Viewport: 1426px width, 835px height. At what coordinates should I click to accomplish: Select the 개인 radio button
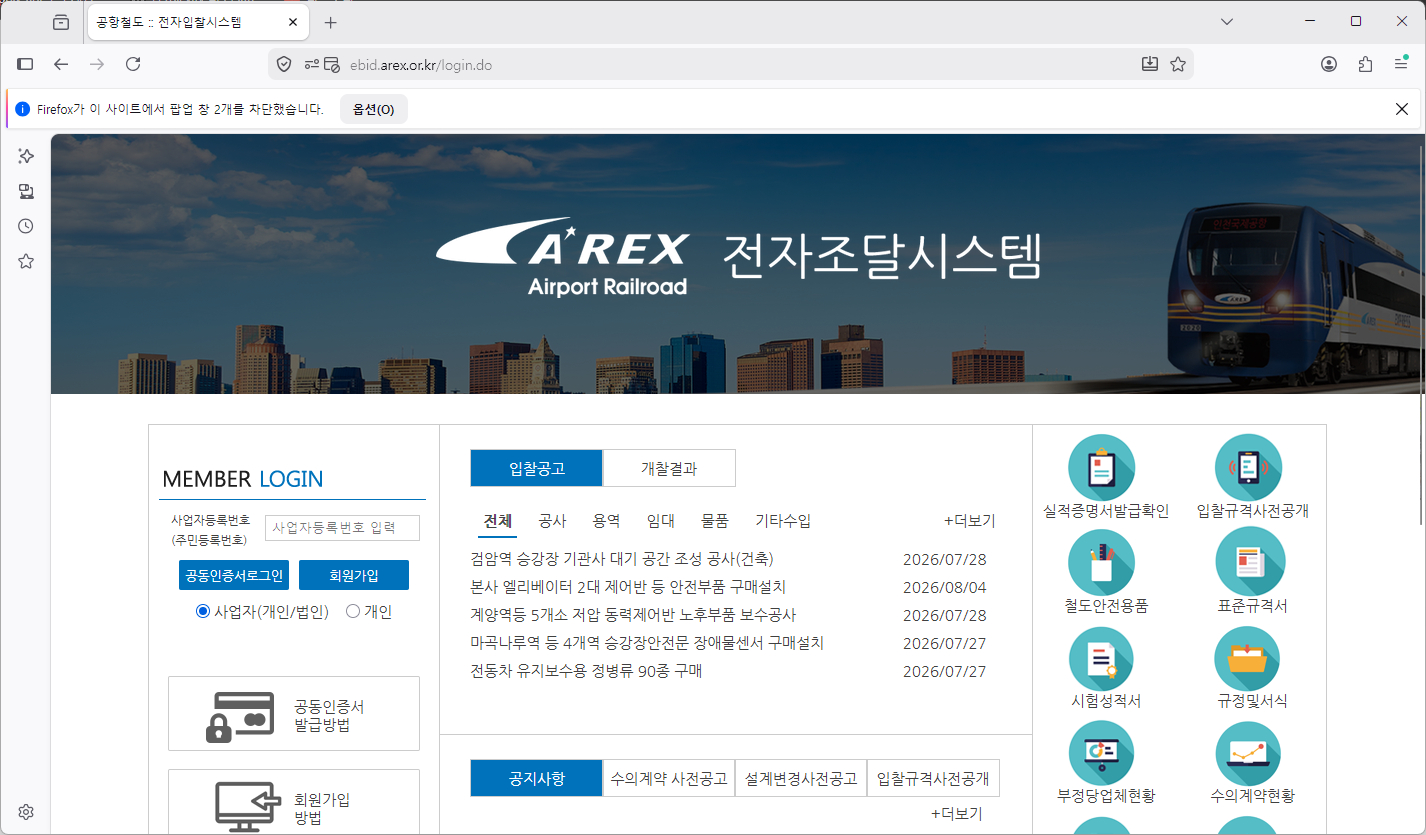click(x=352, y=612)
